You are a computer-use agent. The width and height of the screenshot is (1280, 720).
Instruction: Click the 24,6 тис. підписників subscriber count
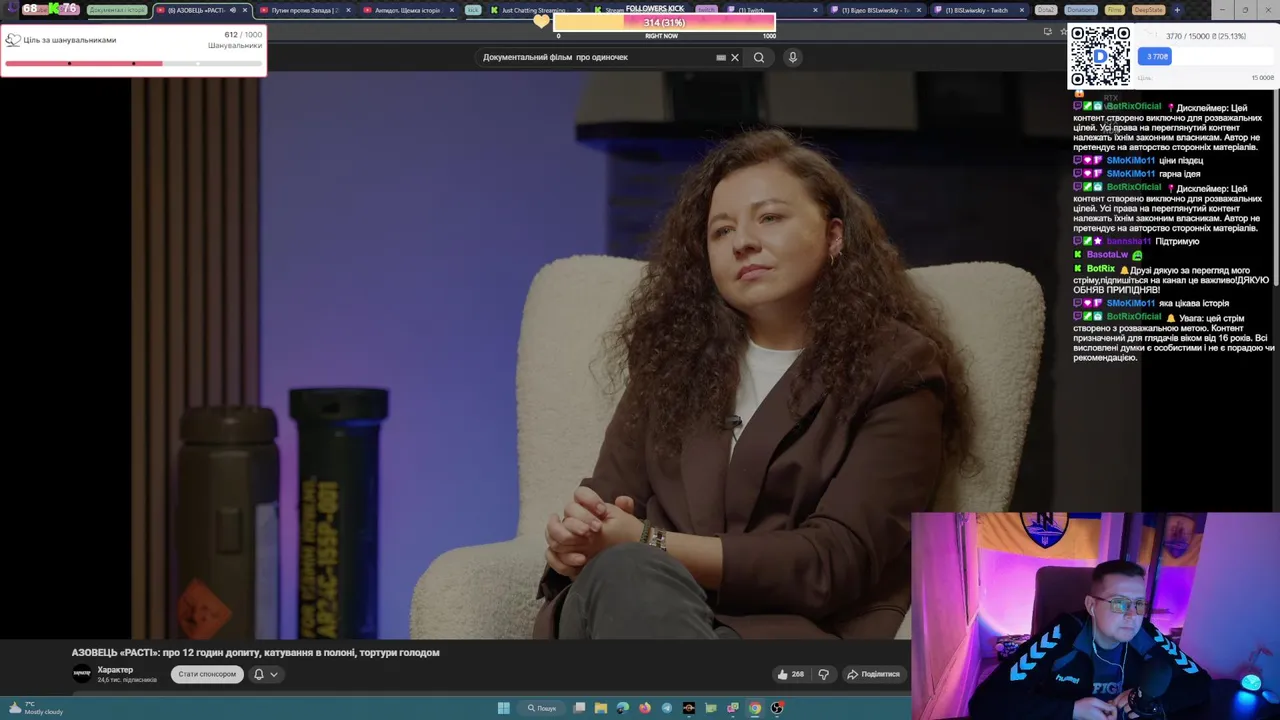click(127, 680)
